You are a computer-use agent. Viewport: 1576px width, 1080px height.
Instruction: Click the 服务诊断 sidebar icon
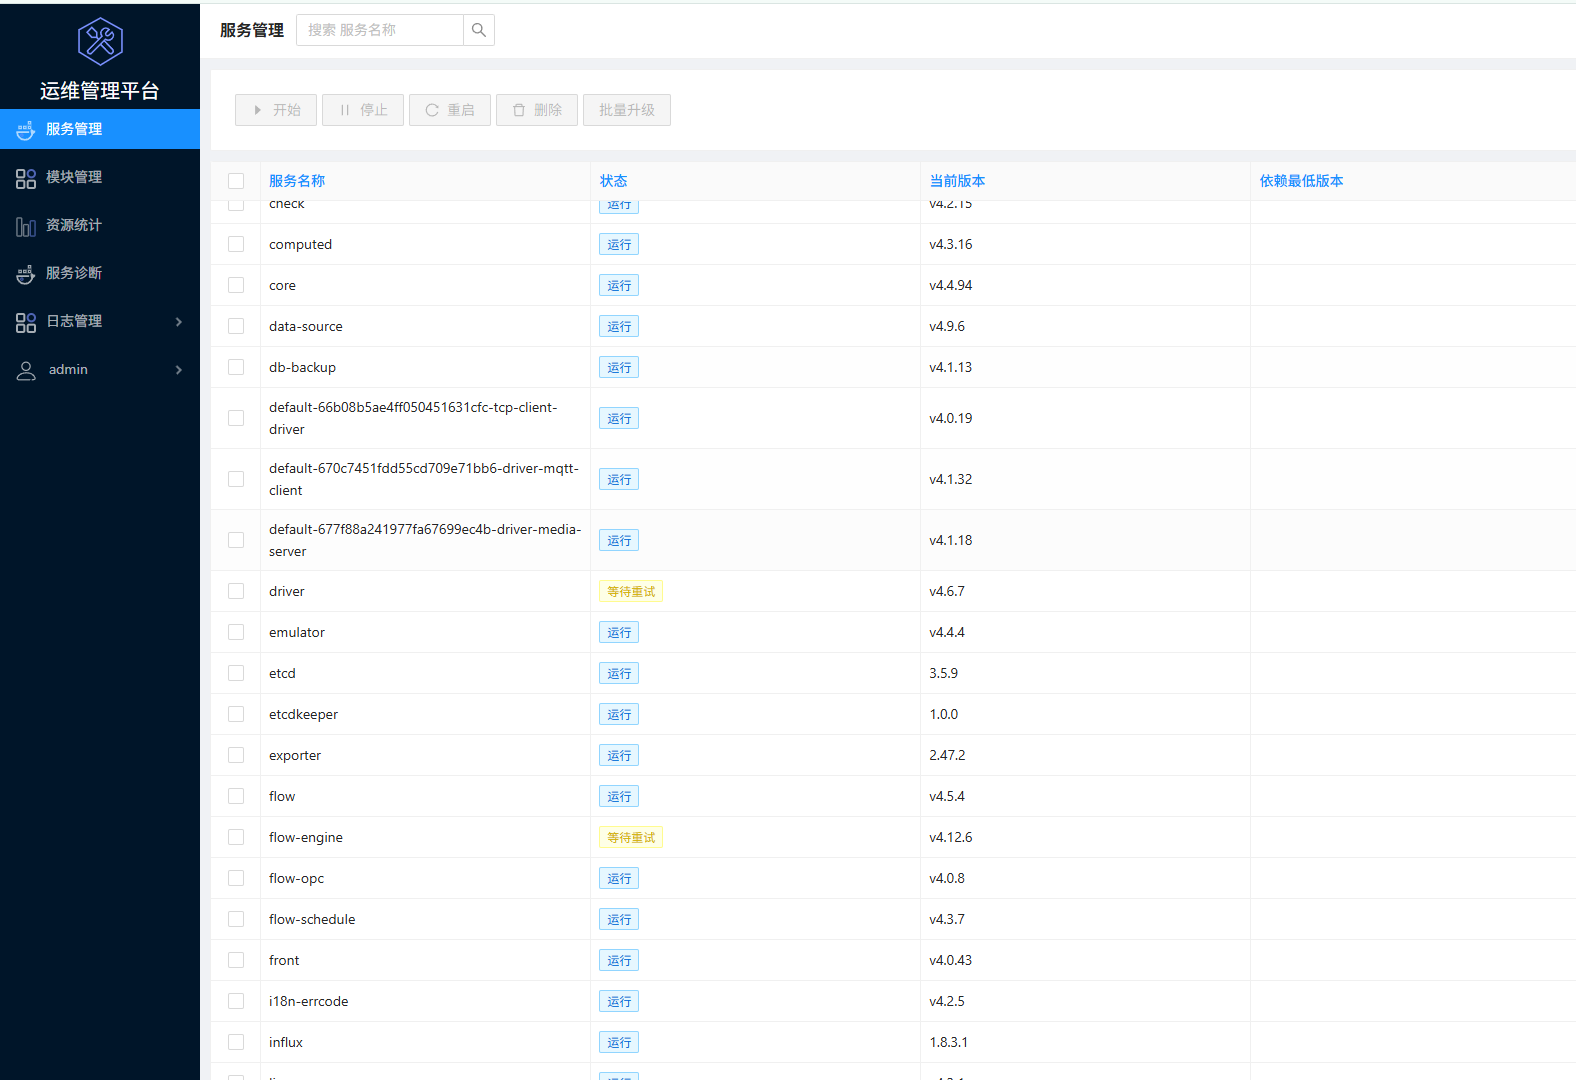[26, 274]
